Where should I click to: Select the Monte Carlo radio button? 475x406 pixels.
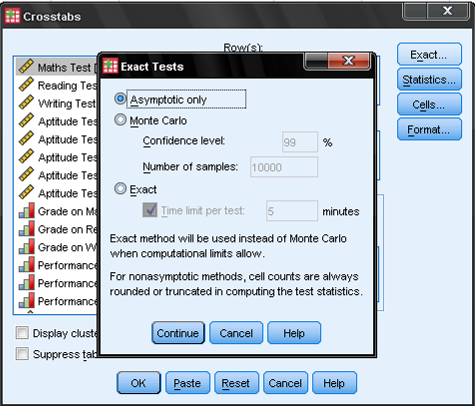tap(120, 119)
